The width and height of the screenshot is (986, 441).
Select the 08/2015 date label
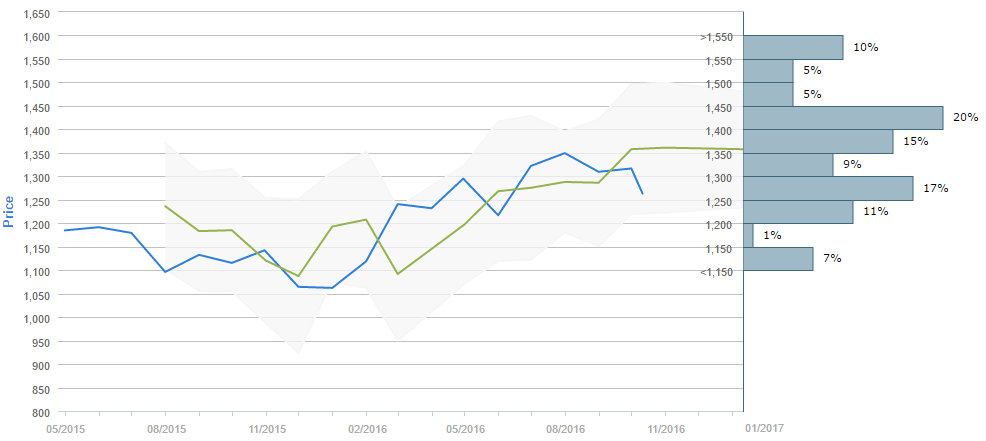[165, 428]
